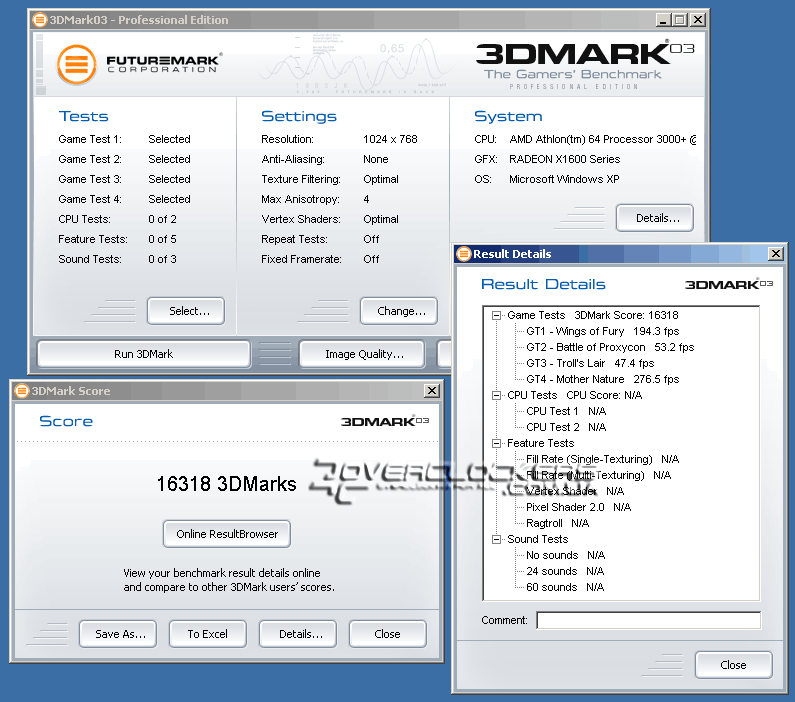Click the 3DMark03 logo in Result Details

click(x=729, y=284)
